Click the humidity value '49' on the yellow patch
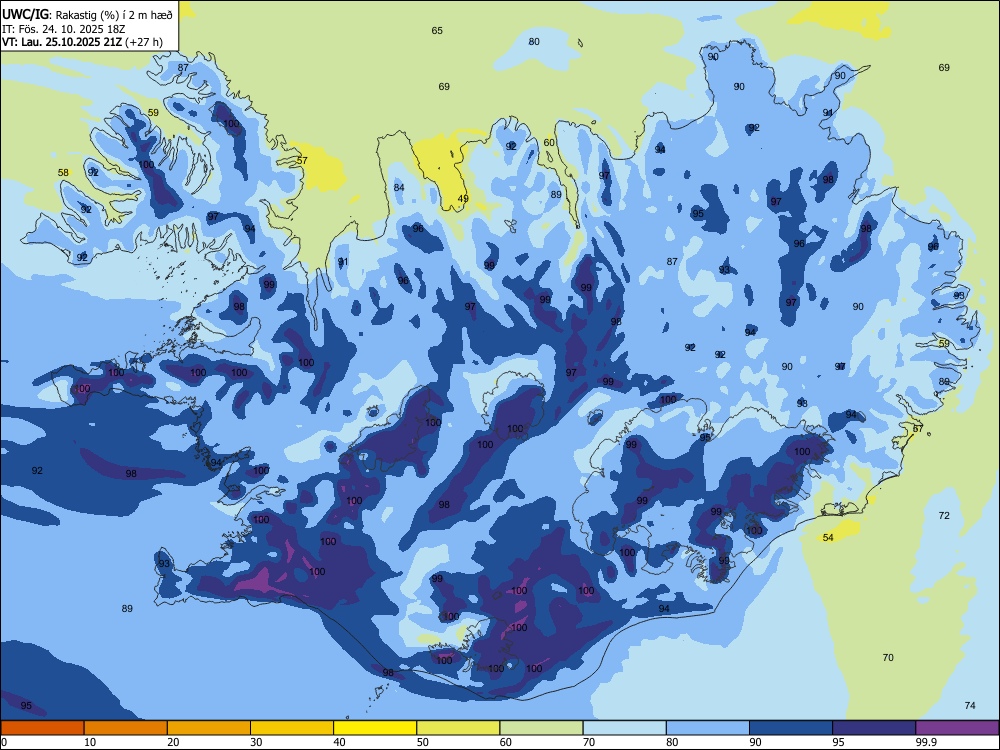 click(x=463, y=198)
